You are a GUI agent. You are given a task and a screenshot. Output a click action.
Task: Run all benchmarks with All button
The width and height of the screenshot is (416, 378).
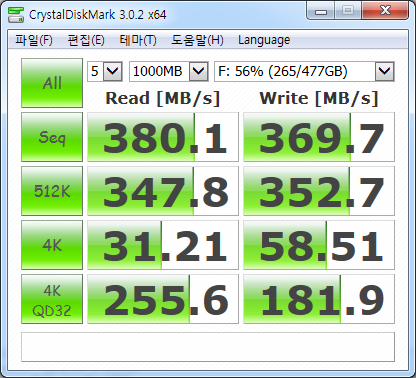pyautogui.click(x=52, y=83)
